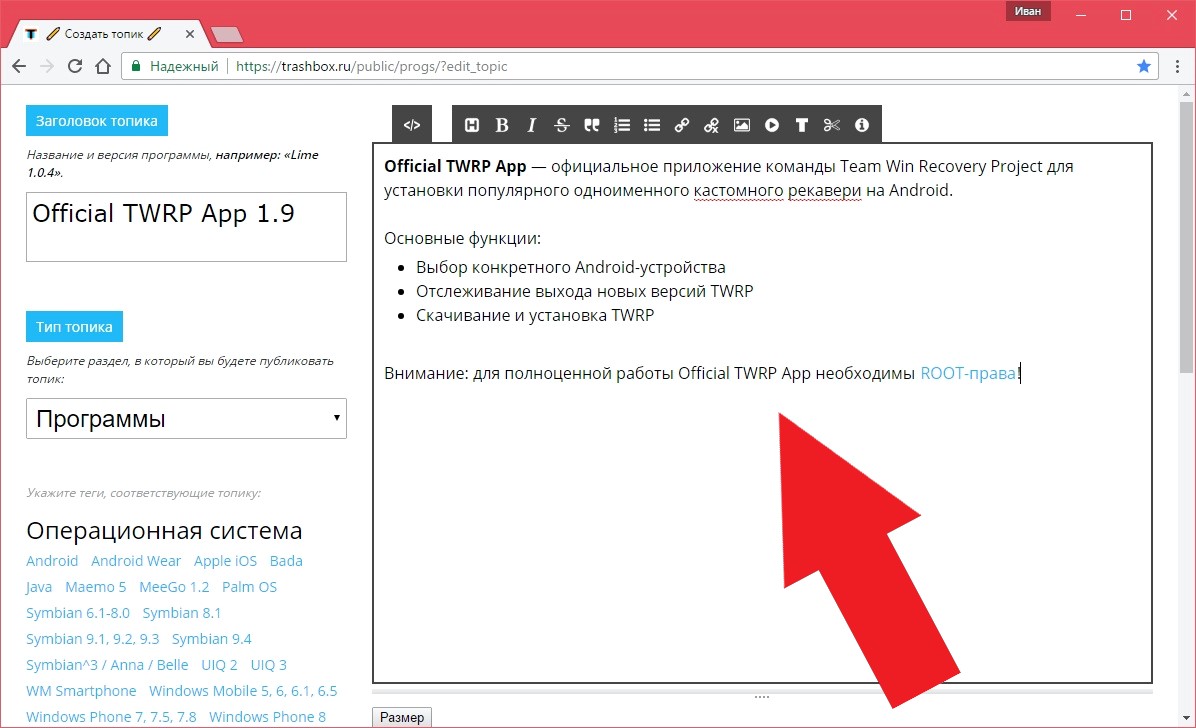Select the Java tag
1196x728 pixels.
click(x=39, y=587)
